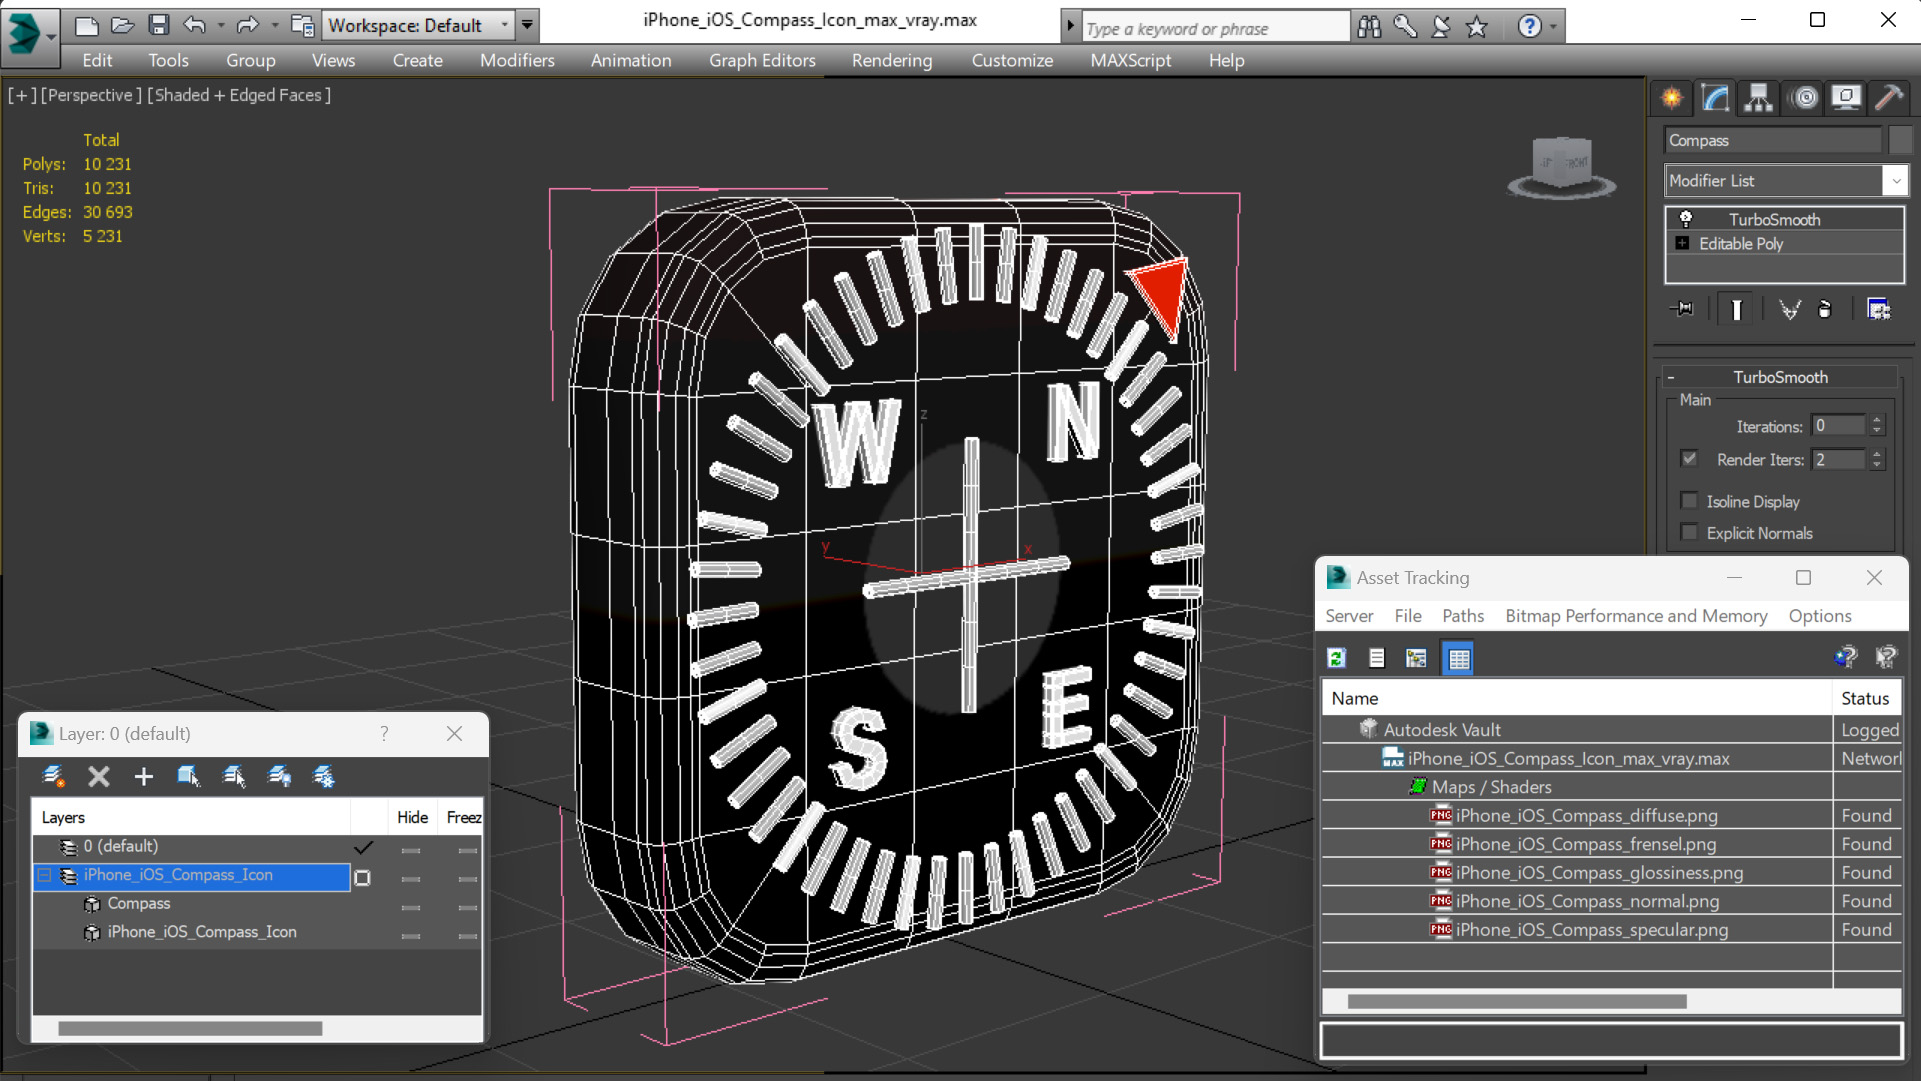
Task: Click Status column header in Asset Tracking
Action: (1866, 698)
